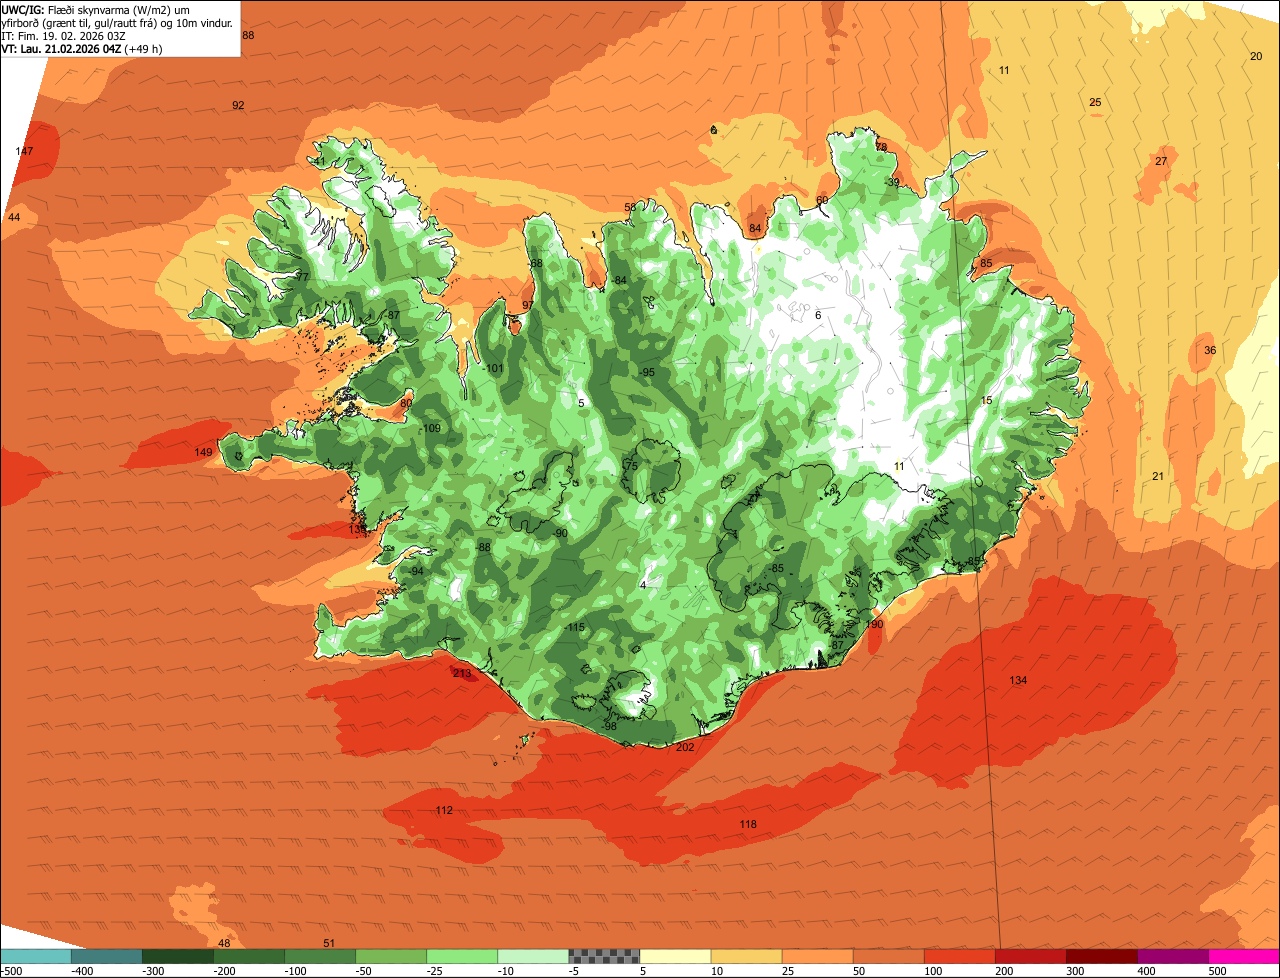
Task: Click the map value '48' near the bottom left
Action: [224, 943]
